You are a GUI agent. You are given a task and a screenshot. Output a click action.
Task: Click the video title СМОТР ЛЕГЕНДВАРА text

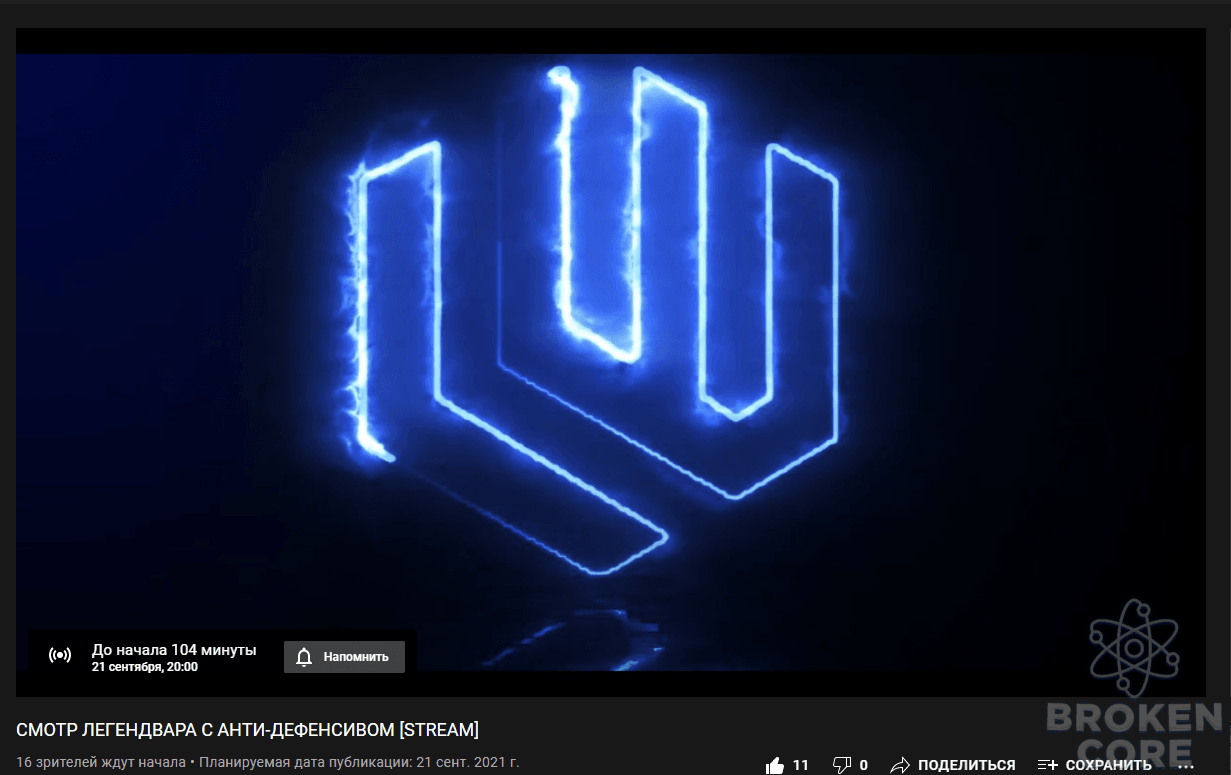point(248,728)
